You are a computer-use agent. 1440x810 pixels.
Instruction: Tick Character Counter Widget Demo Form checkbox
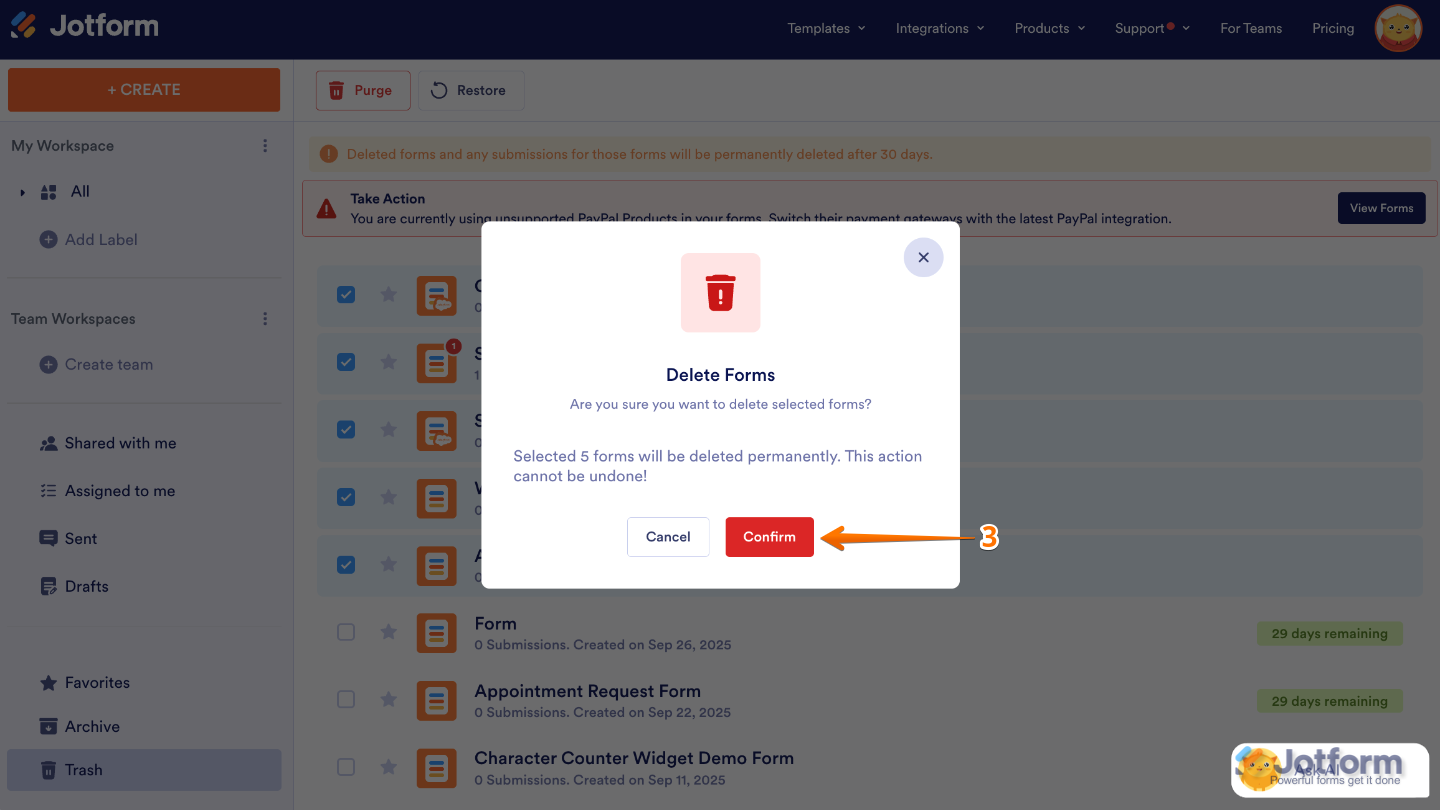point(346,768)
